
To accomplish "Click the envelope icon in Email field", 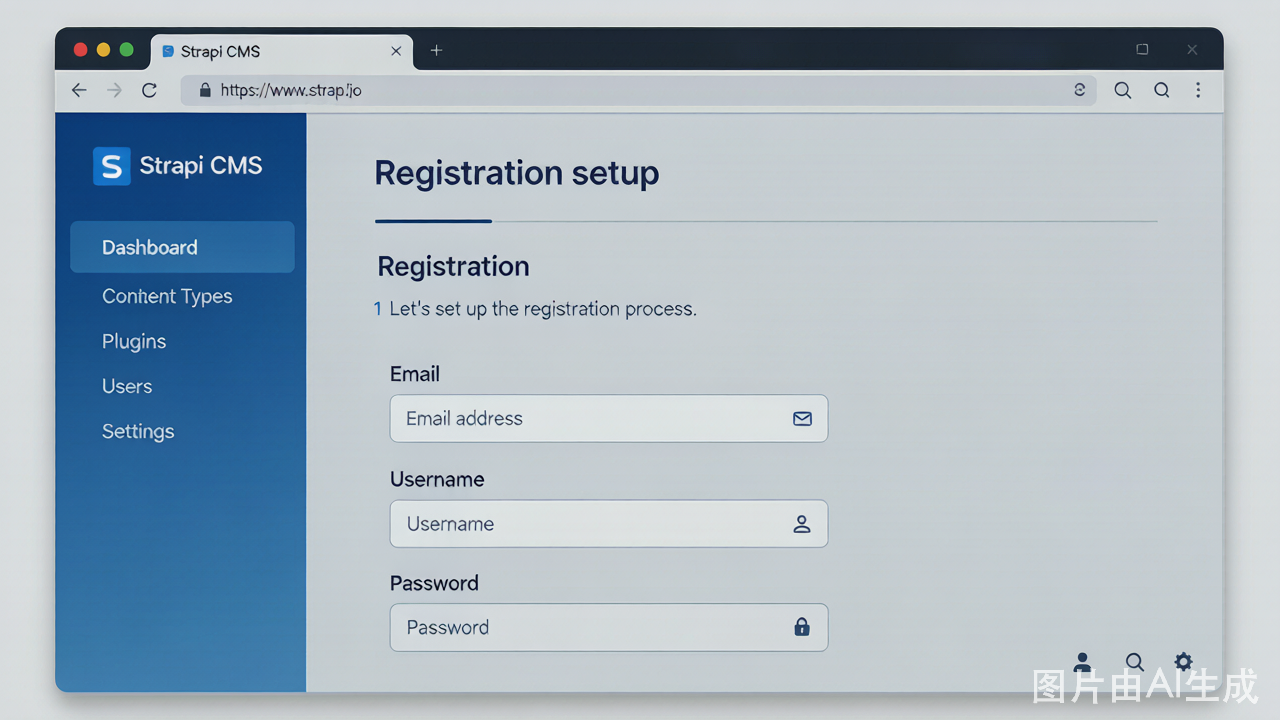I will pyautogui.click(x=802, y=419).
